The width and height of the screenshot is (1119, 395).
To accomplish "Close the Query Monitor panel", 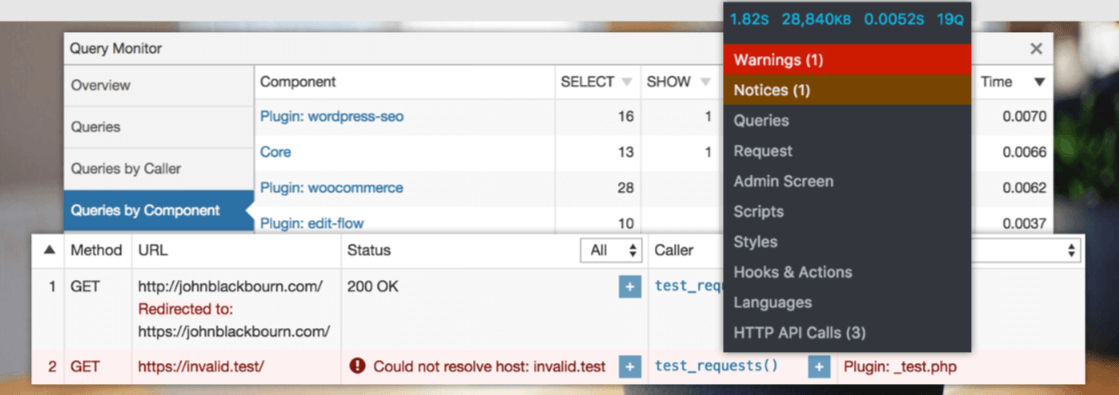I will pyautogui.click(x=1036, y=49).
